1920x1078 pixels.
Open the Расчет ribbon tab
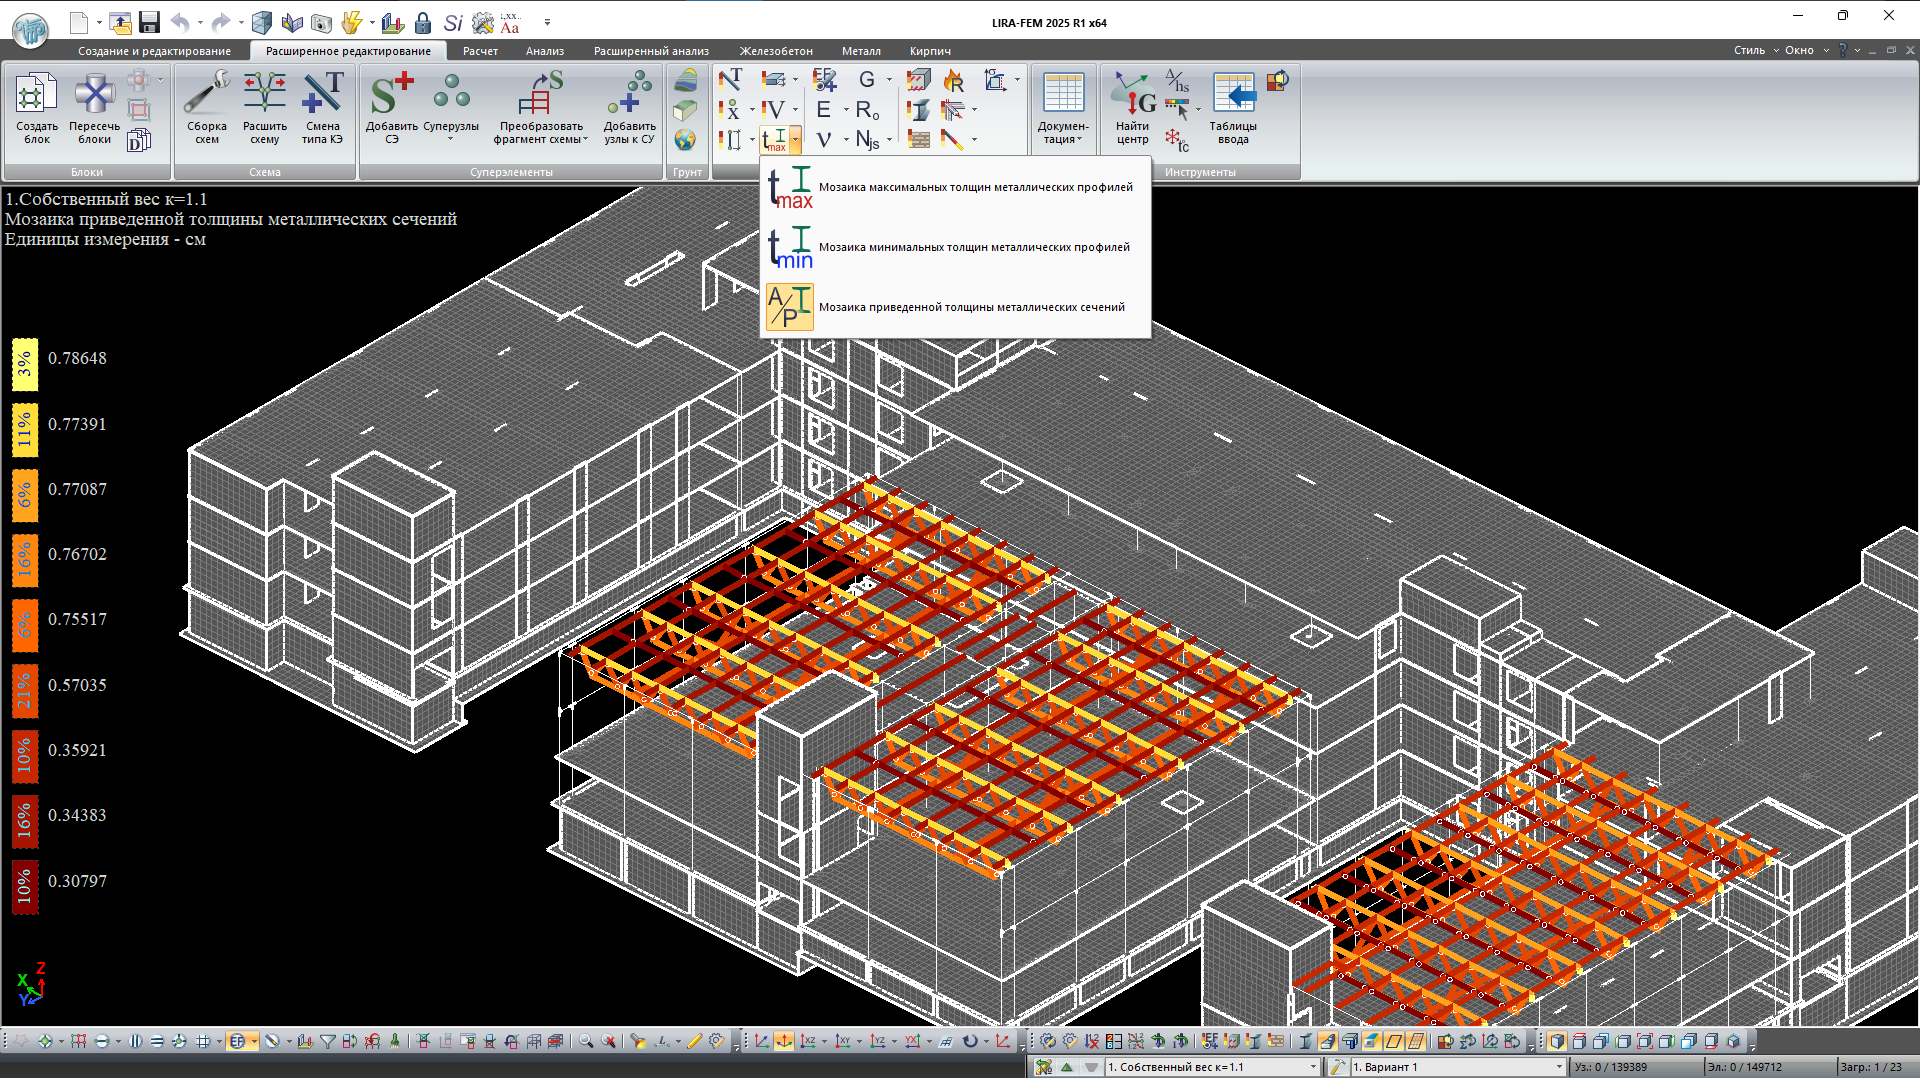pyautogui.click(x=480, y=51)
